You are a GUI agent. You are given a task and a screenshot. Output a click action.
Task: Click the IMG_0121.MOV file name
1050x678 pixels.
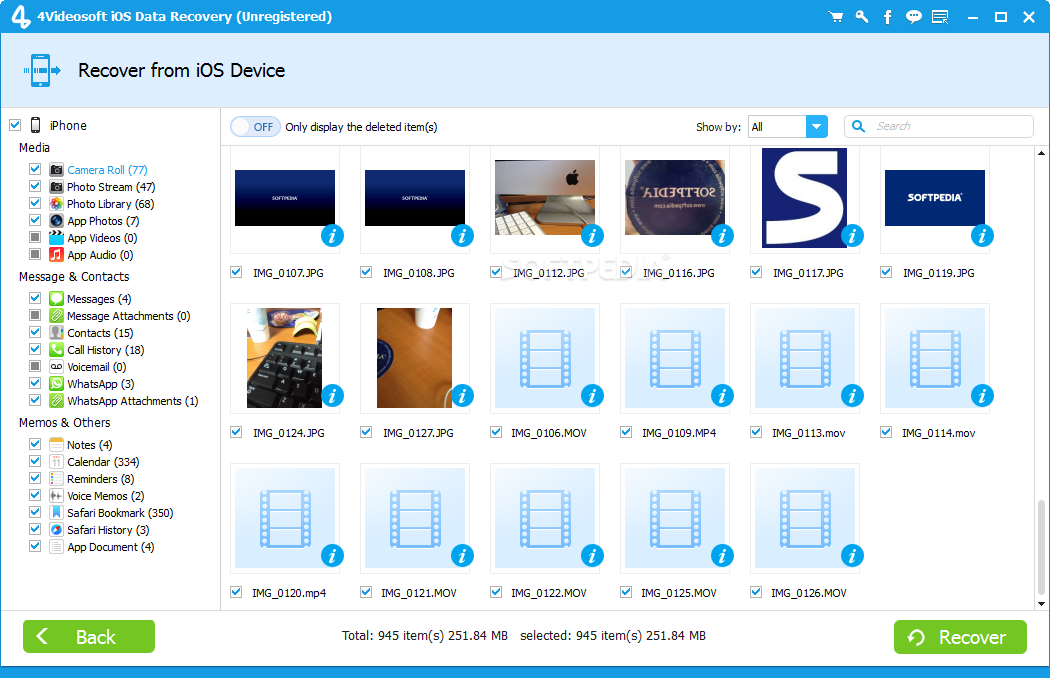point(419,593)
